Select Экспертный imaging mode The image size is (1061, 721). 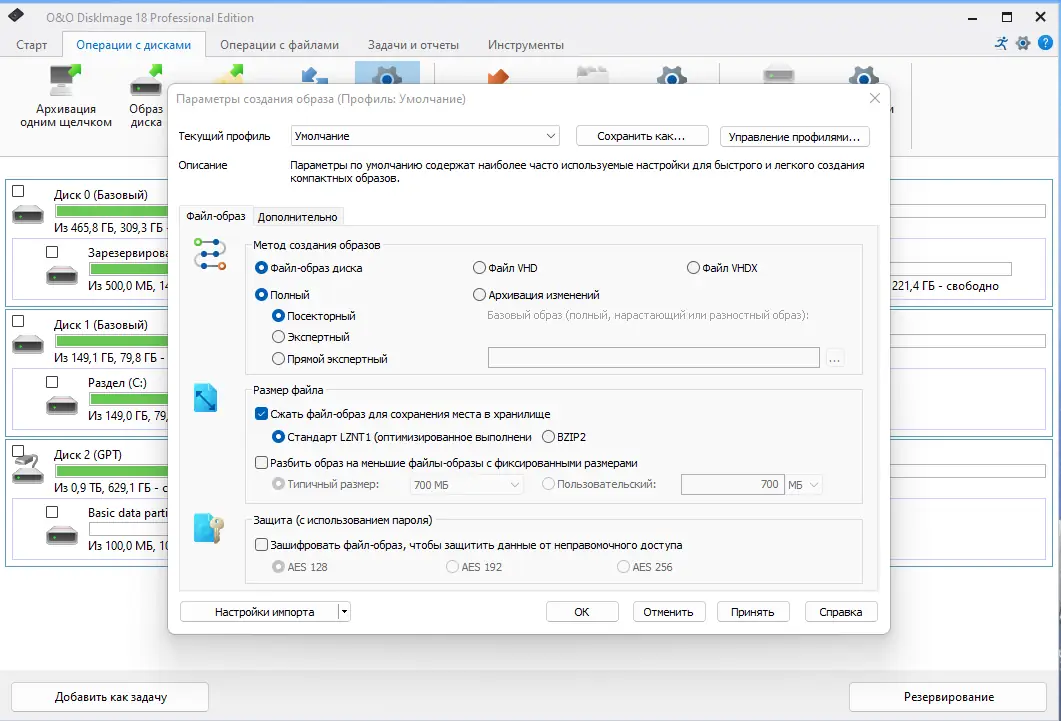278,337
